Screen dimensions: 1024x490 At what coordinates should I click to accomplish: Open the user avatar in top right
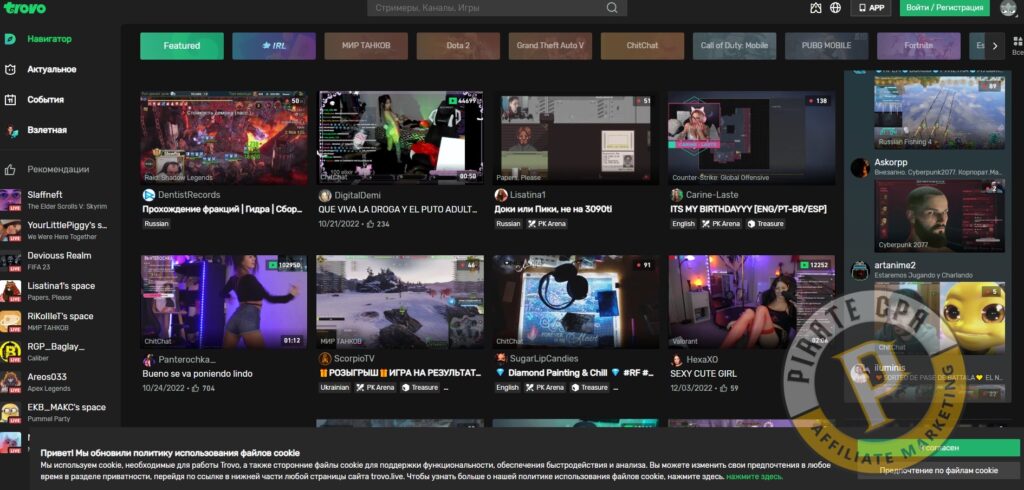point(1008,8)
